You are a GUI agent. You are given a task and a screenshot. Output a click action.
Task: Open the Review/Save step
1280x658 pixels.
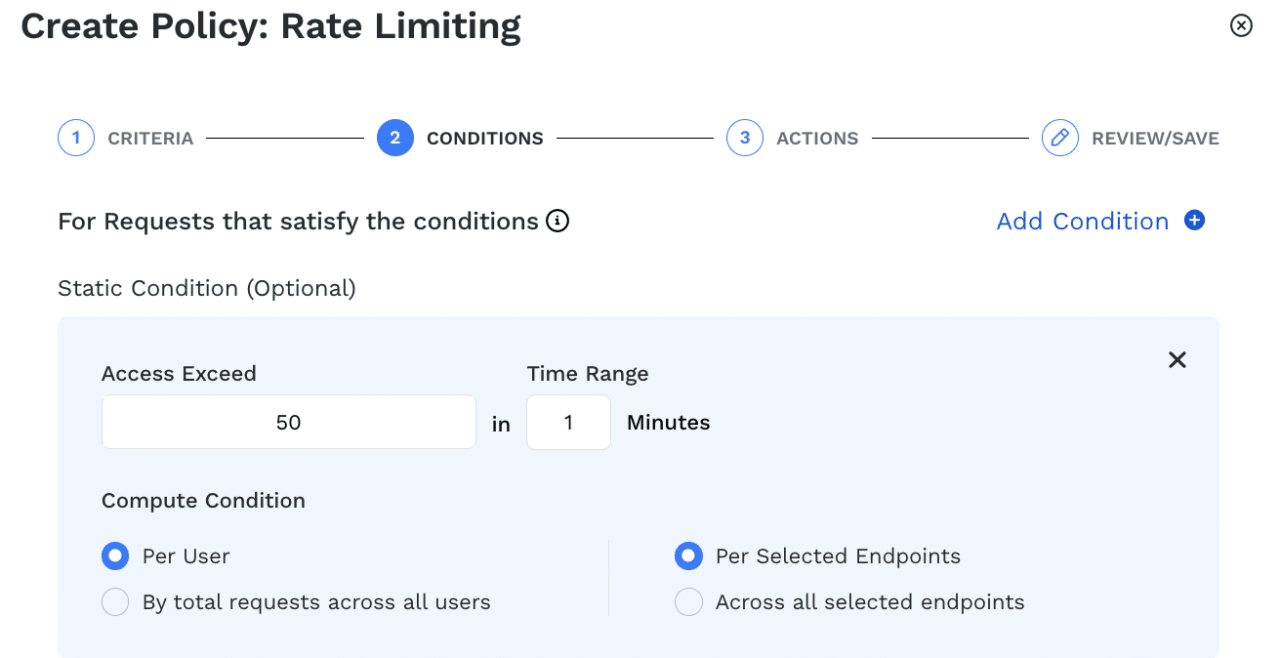coord(1157,137)
